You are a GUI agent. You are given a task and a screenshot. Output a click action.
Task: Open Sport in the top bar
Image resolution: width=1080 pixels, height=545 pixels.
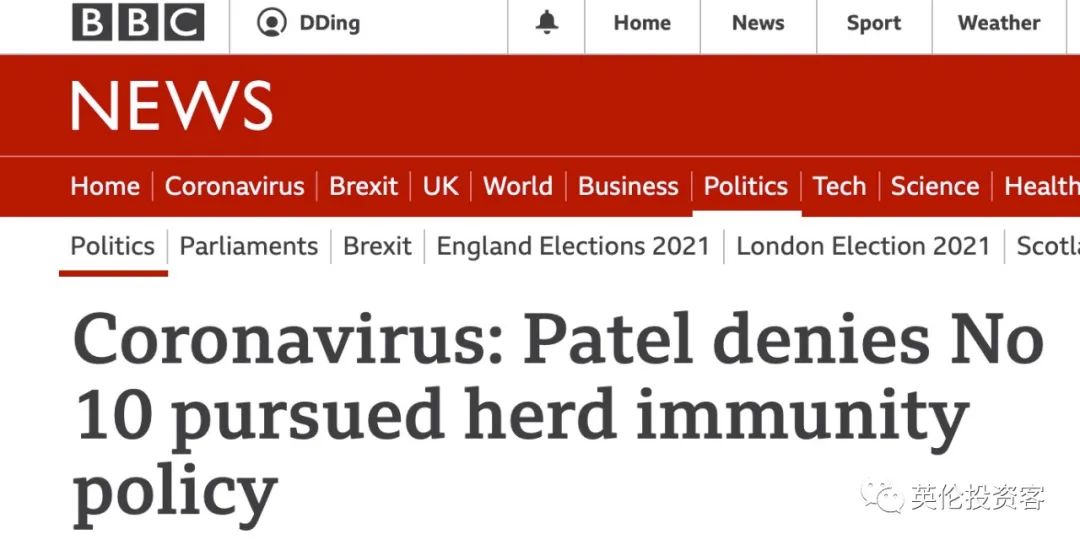coord(873,23)
